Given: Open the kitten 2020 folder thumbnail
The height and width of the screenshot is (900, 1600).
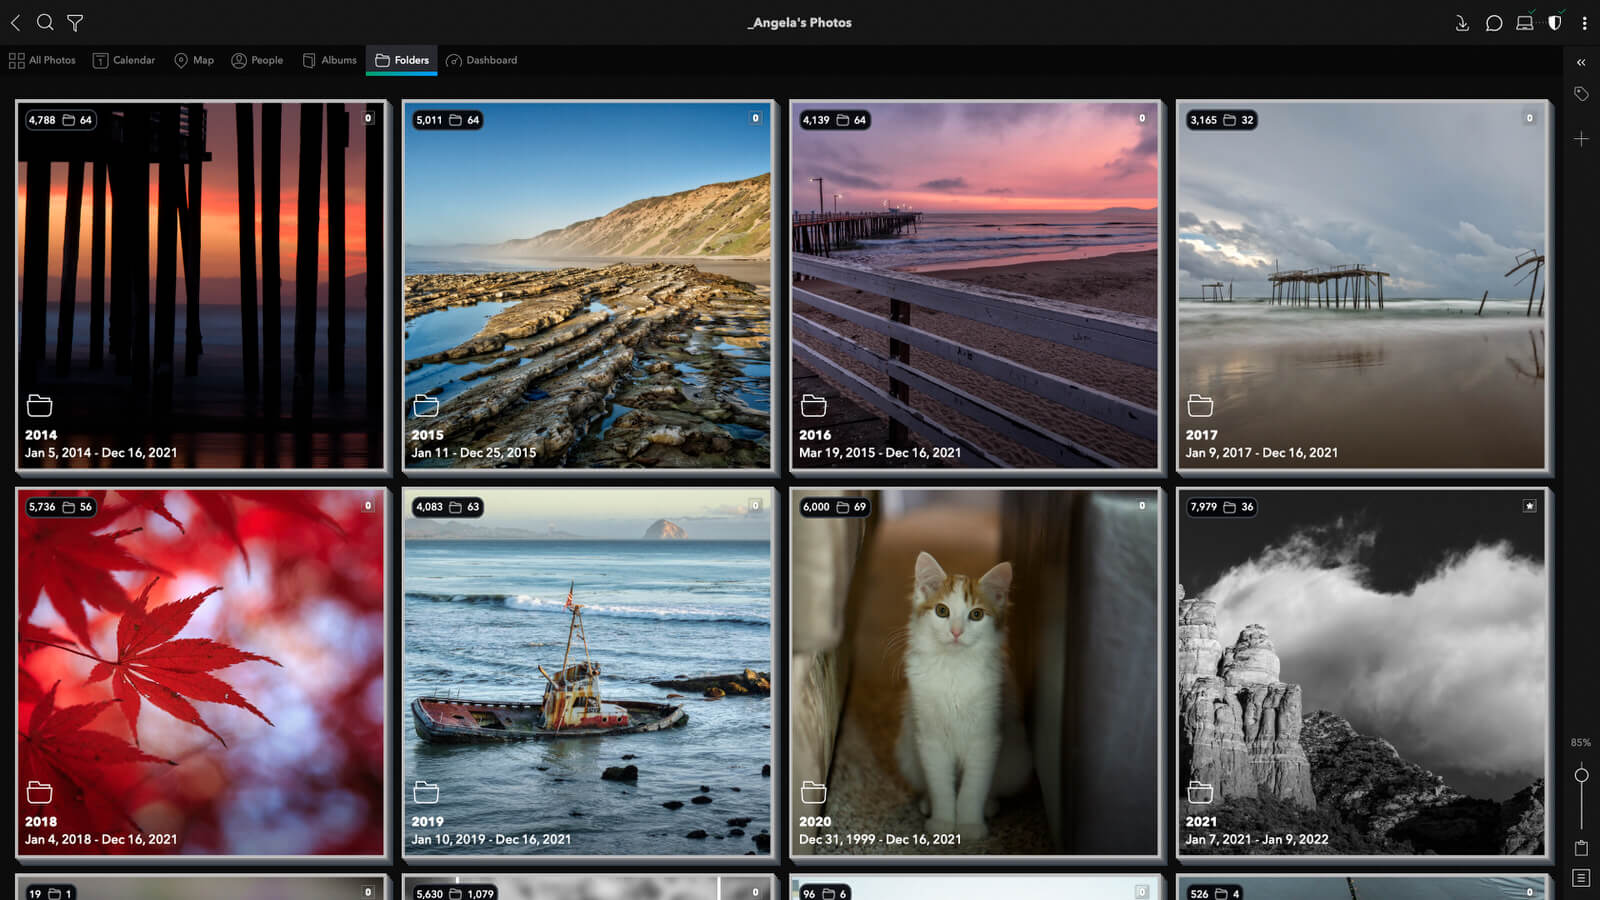Looking at the screenshot, I should [x=975, y=672].
